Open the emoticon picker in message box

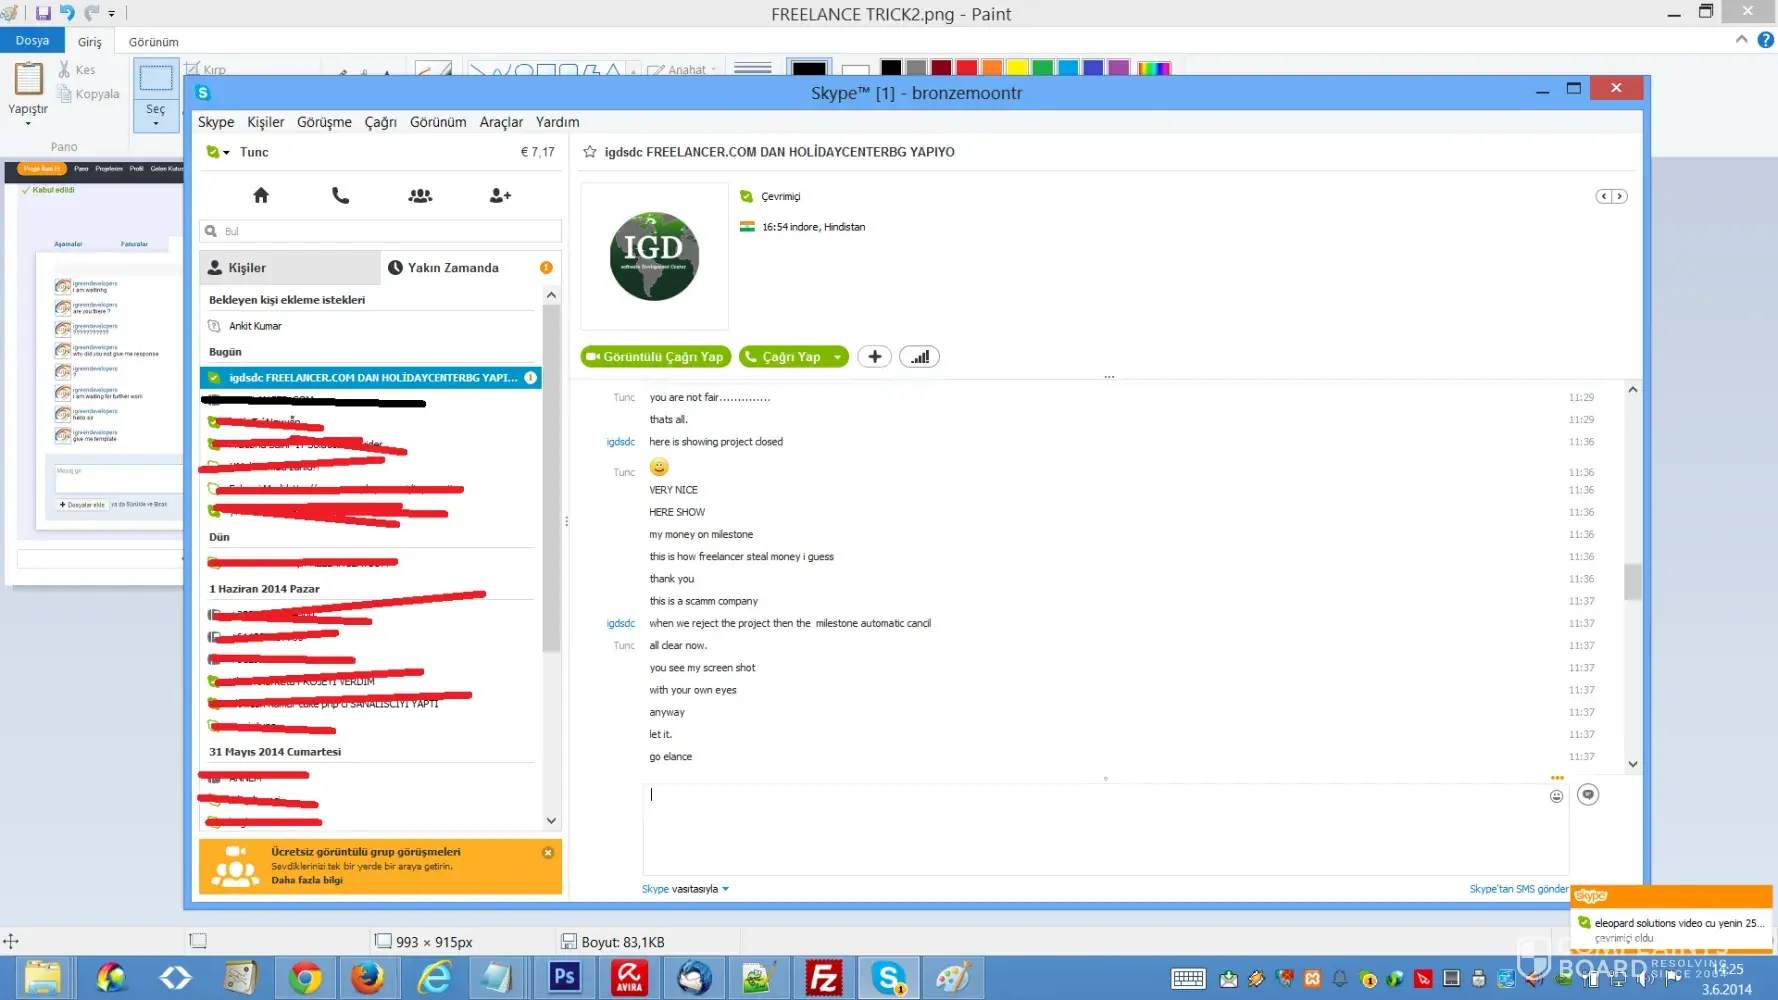tap(1556, 796)
